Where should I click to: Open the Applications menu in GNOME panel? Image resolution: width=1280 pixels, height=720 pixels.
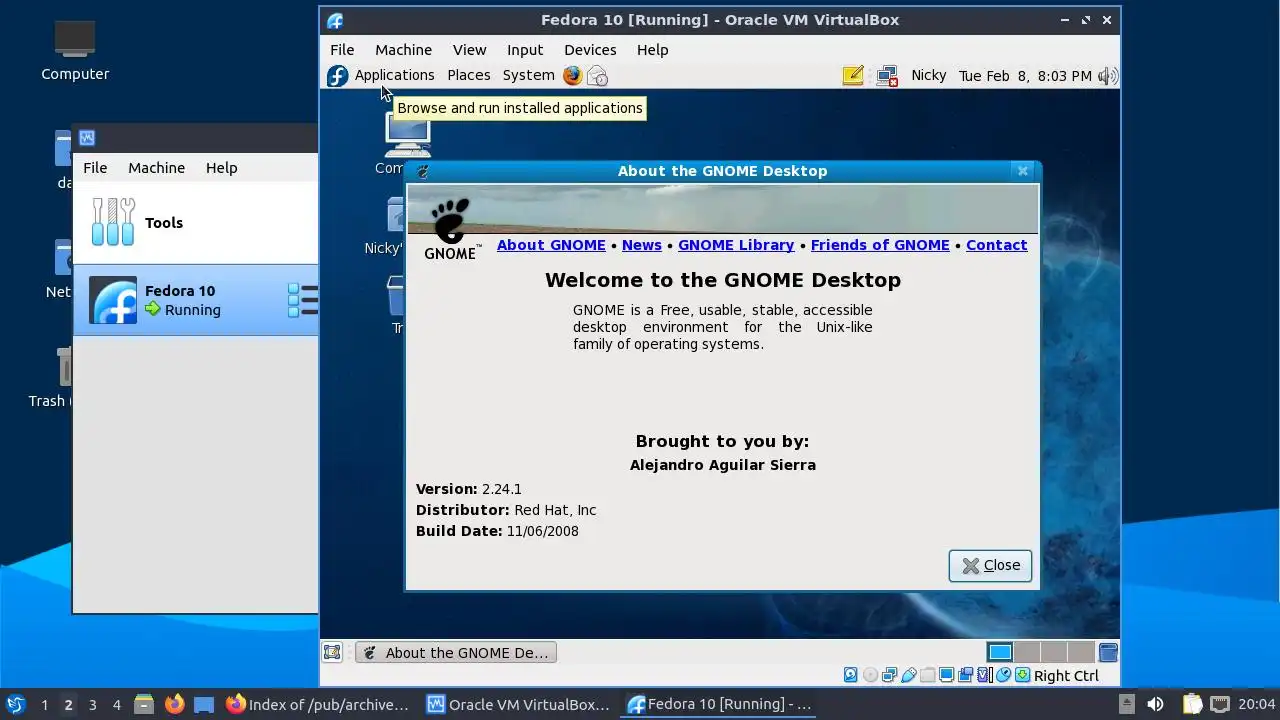click(394, 75)
